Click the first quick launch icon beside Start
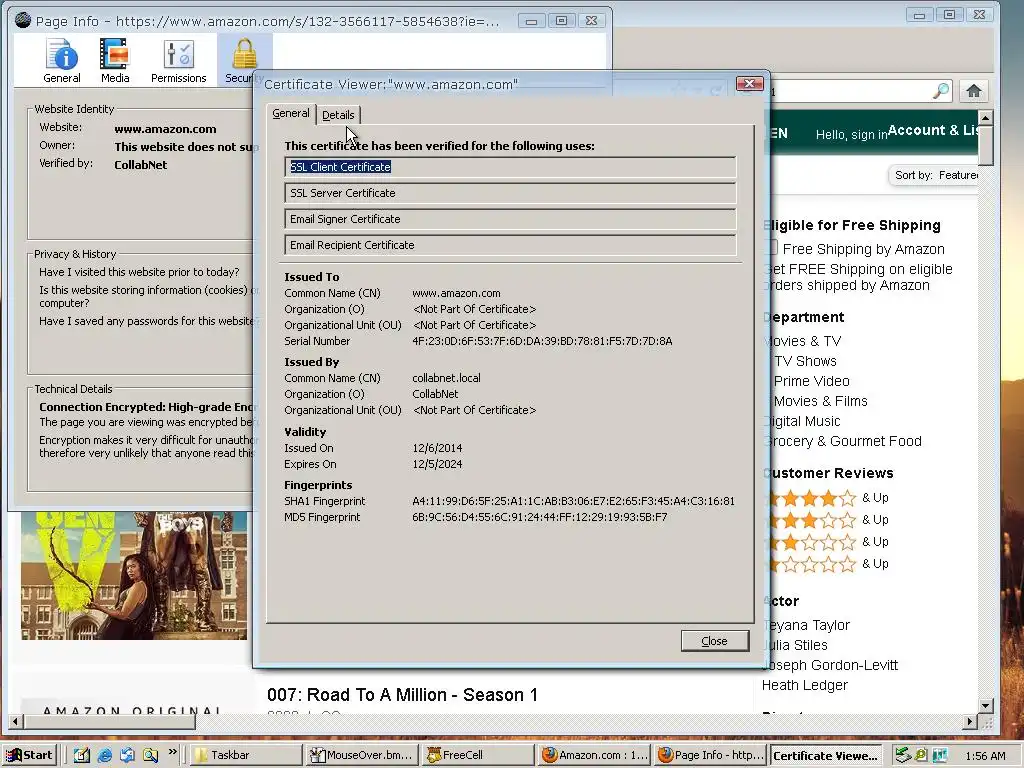The width and height of the screenshot is (1024, 768). (82, 756)
